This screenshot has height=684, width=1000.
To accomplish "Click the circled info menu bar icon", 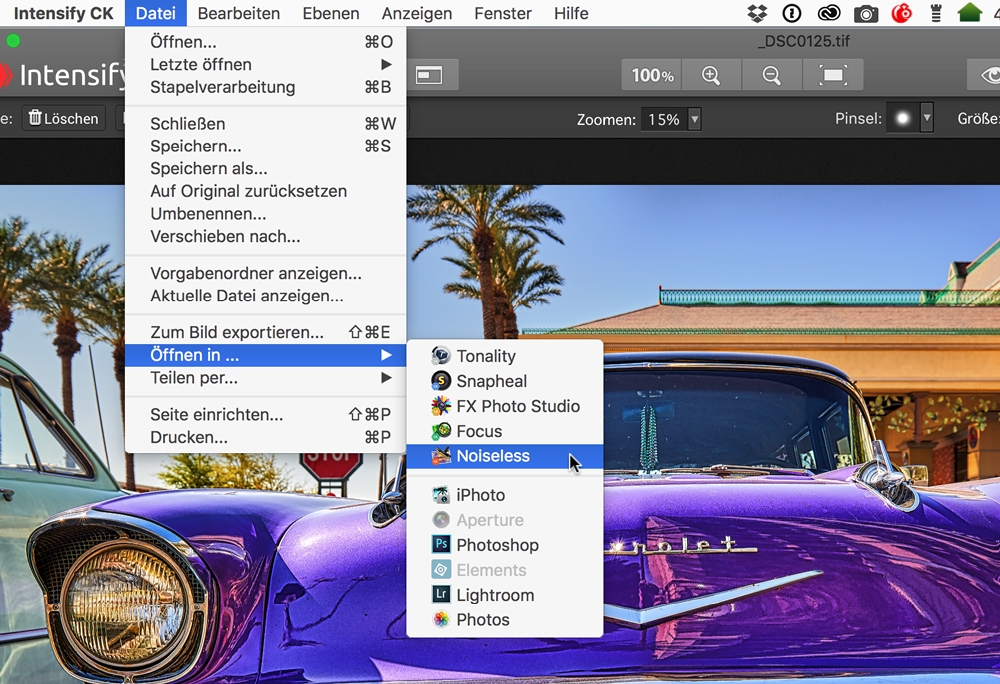I will click(792, 13).
